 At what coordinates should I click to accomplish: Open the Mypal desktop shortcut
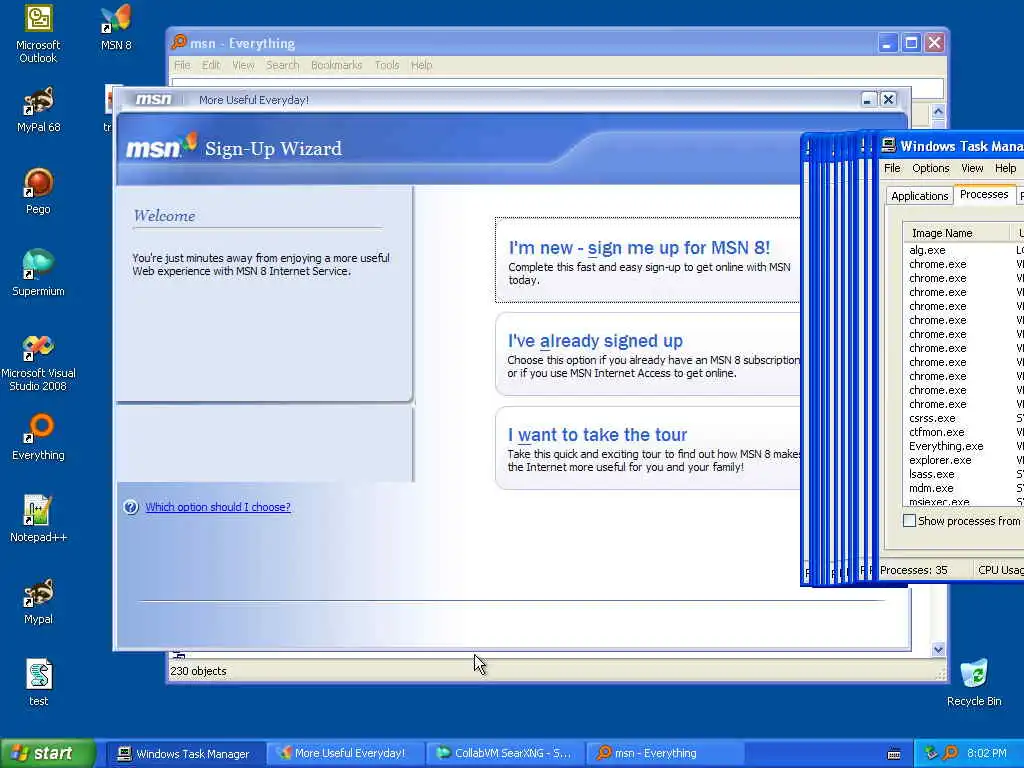point(38,601)
